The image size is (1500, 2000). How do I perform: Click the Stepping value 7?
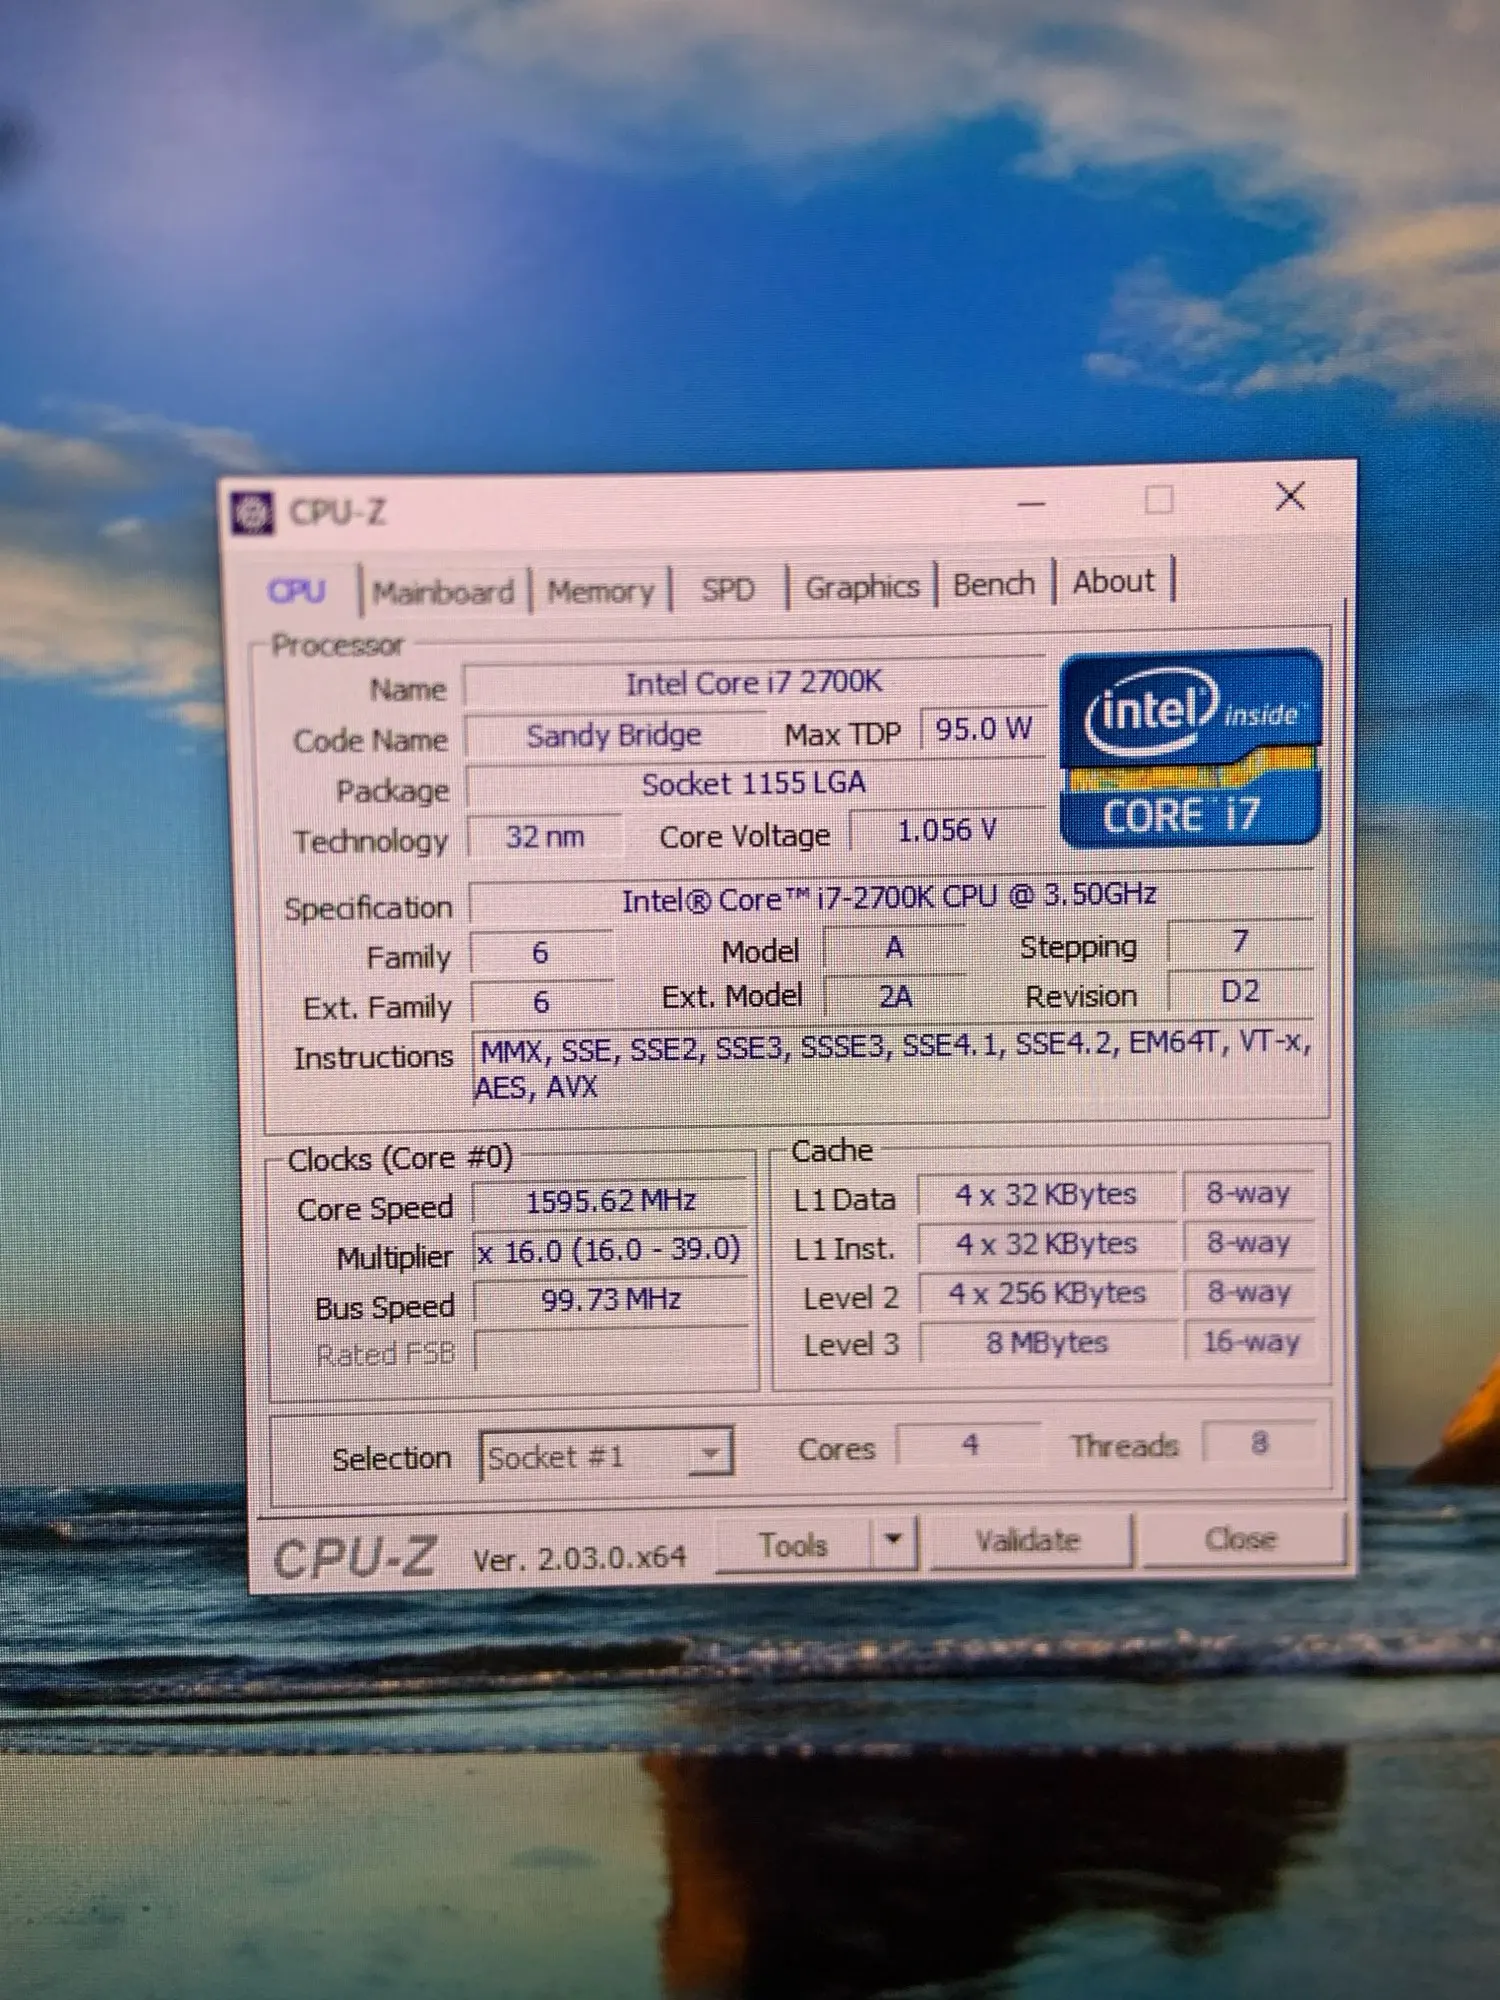coord(1240,942)
